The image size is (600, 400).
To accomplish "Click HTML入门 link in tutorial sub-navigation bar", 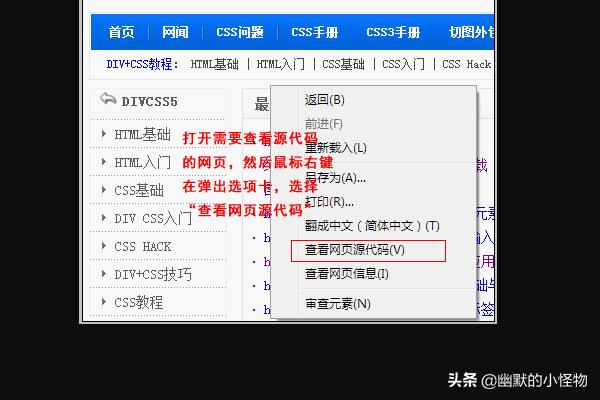I will [x=282, y=64].
